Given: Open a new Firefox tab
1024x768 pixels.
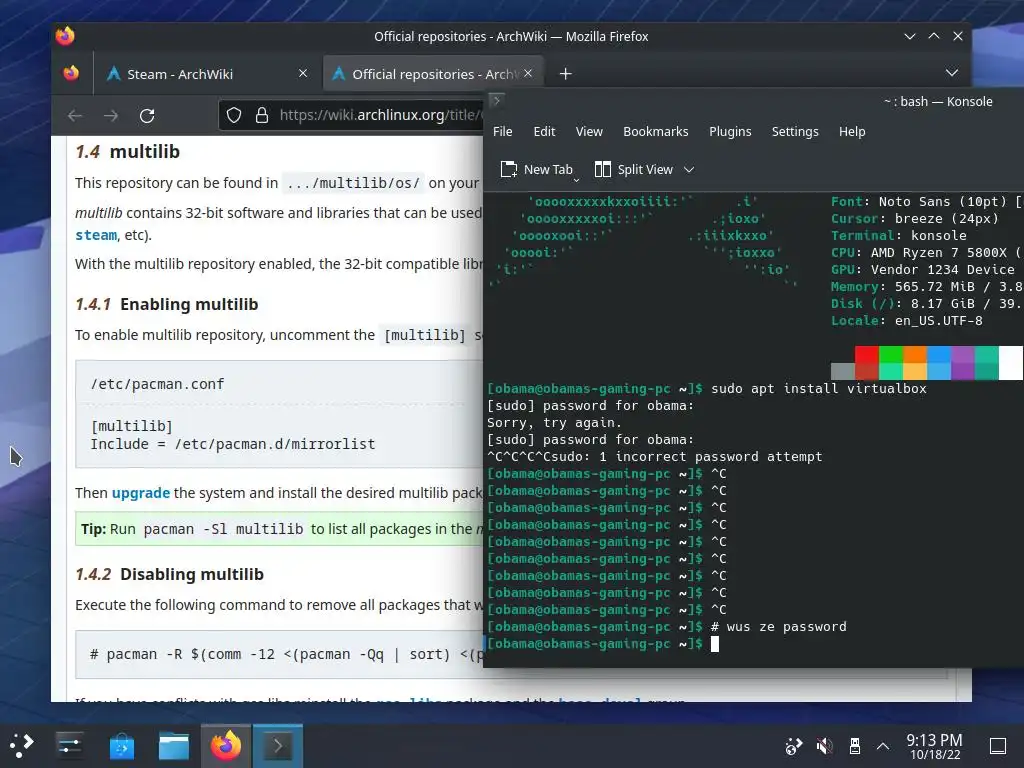Looking at the screenshot, I should [566, 74].
